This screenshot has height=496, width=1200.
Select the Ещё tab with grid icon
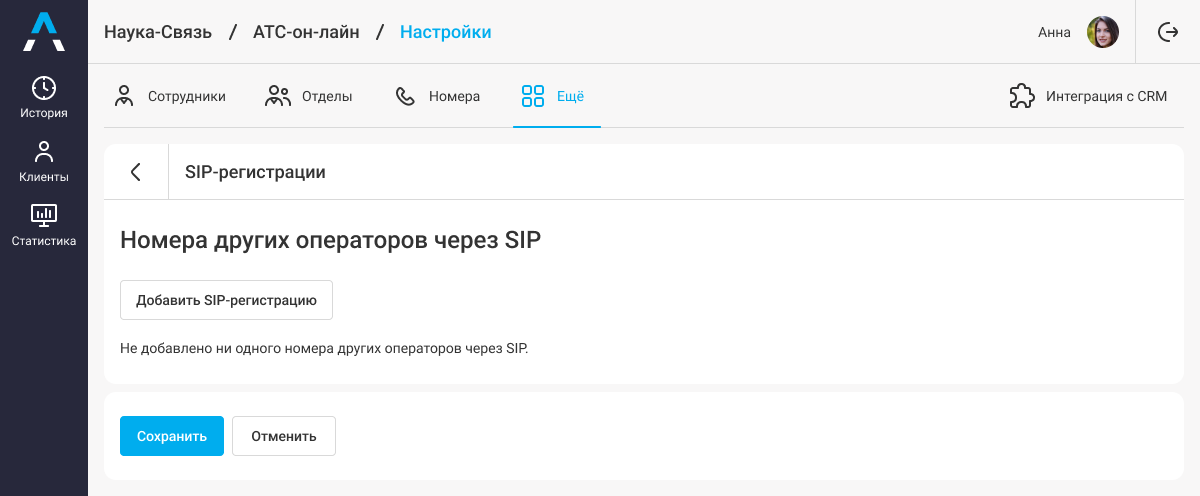[553, 97]
